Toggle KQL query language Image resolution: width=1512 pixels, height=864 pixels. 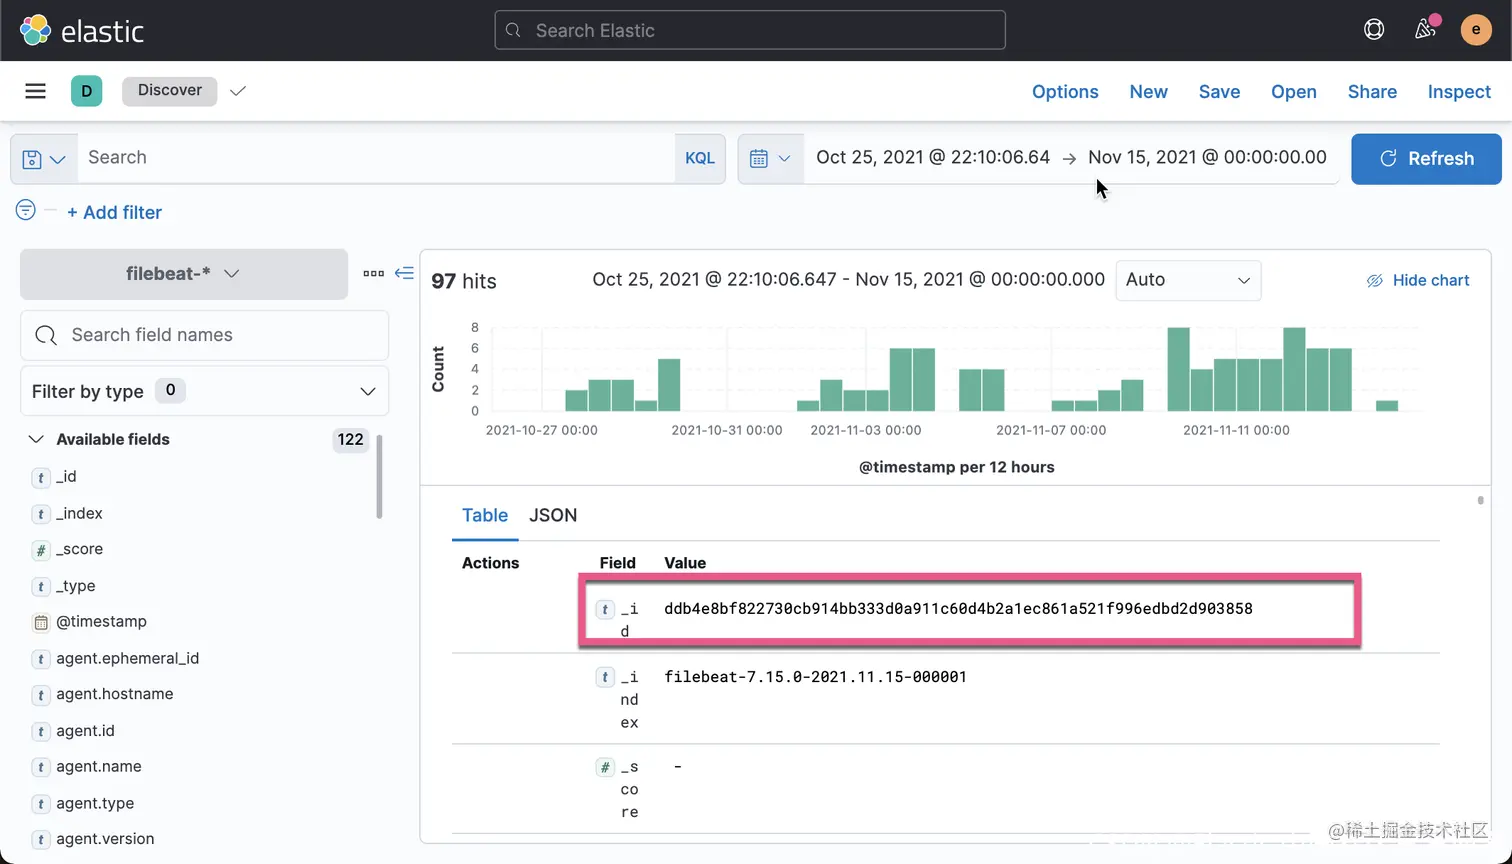700,158
